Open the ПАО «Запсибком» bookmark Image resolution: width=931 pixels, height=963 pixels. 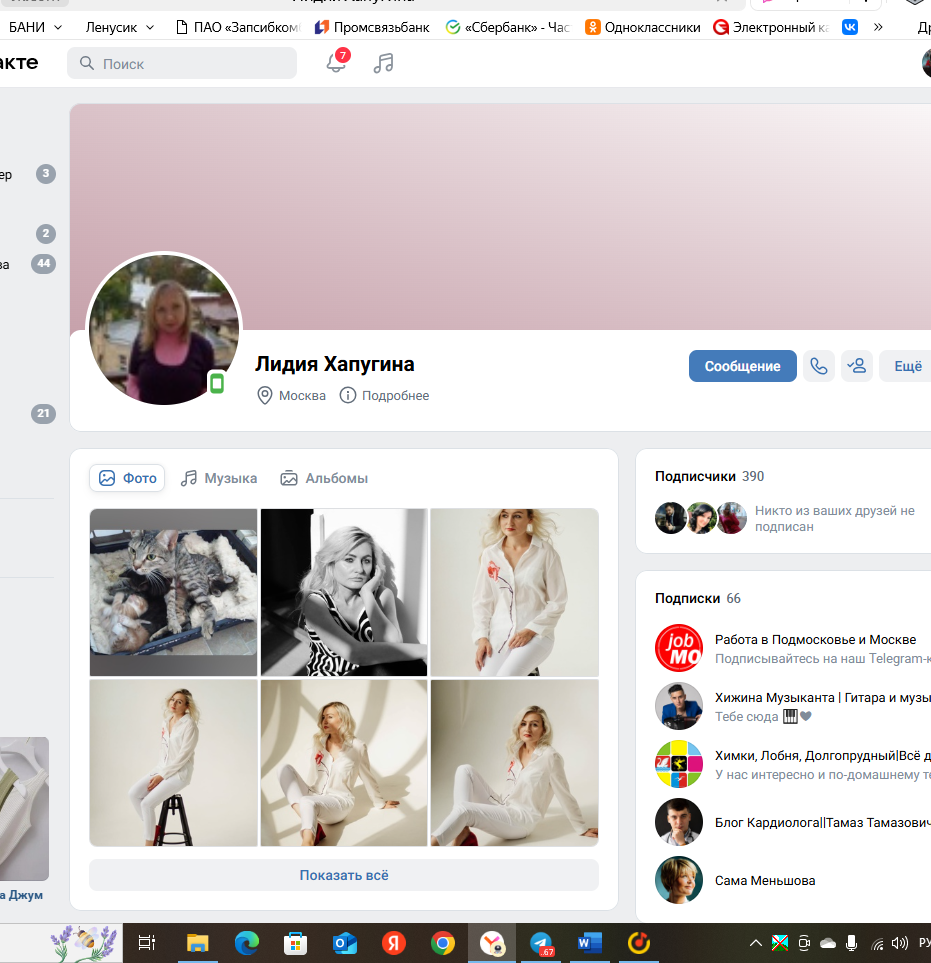[238, 27]
